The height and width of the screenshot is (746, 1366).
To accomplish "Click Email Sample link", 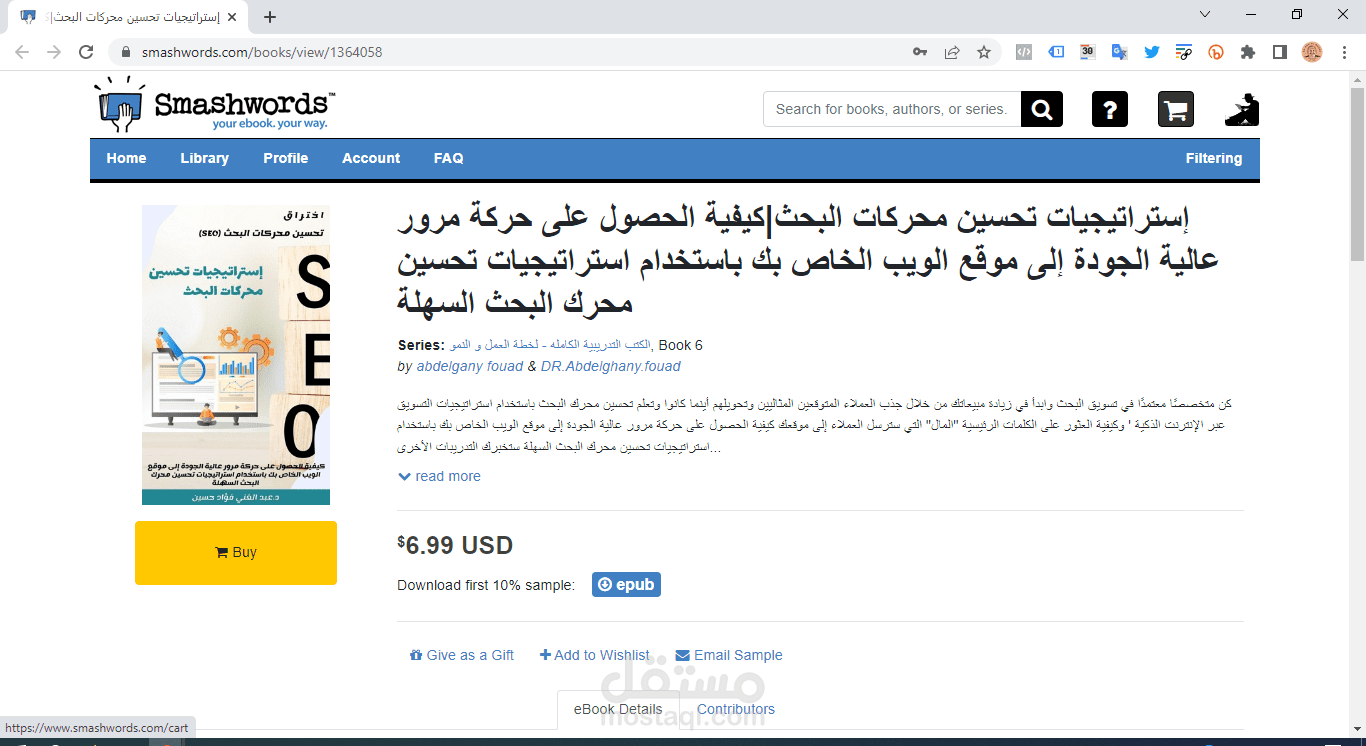I will pyautogui.click(x=729, y=655).
